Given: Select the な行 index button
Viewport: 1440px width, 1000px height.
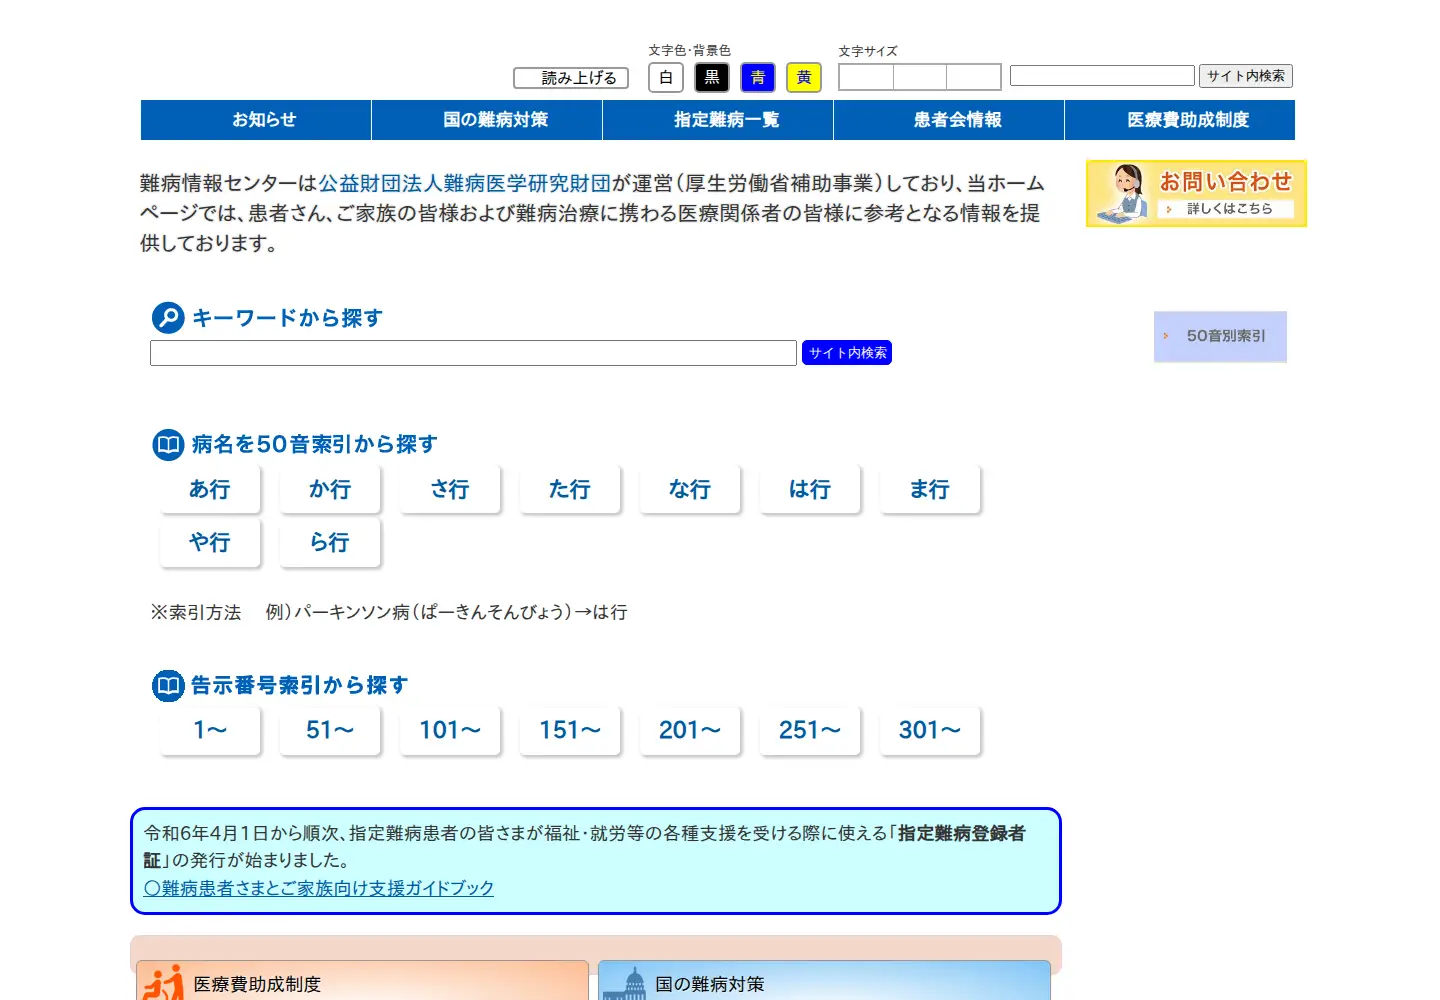Looking at the screenshot, I should [x=690, y=489].
